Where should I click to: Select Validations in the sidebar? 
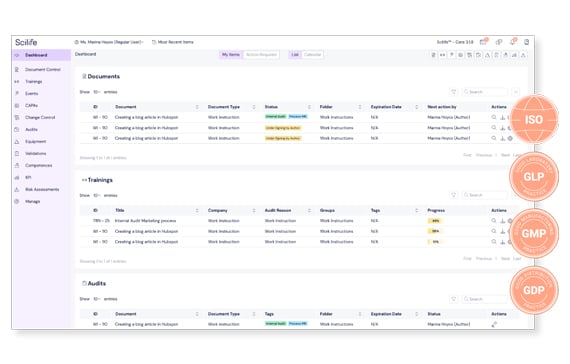36,153
